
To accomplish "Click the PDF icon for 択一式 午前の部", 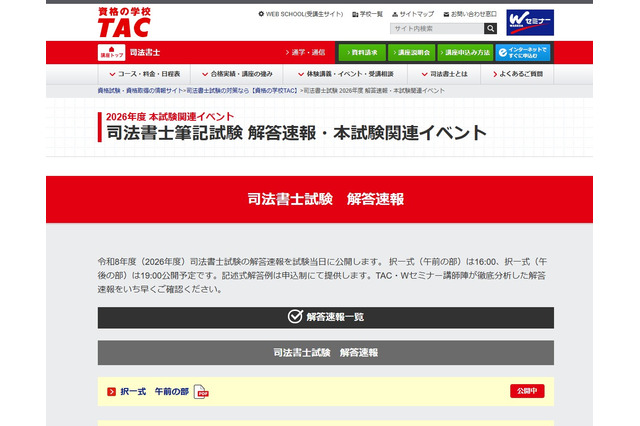I will point(201,392).
